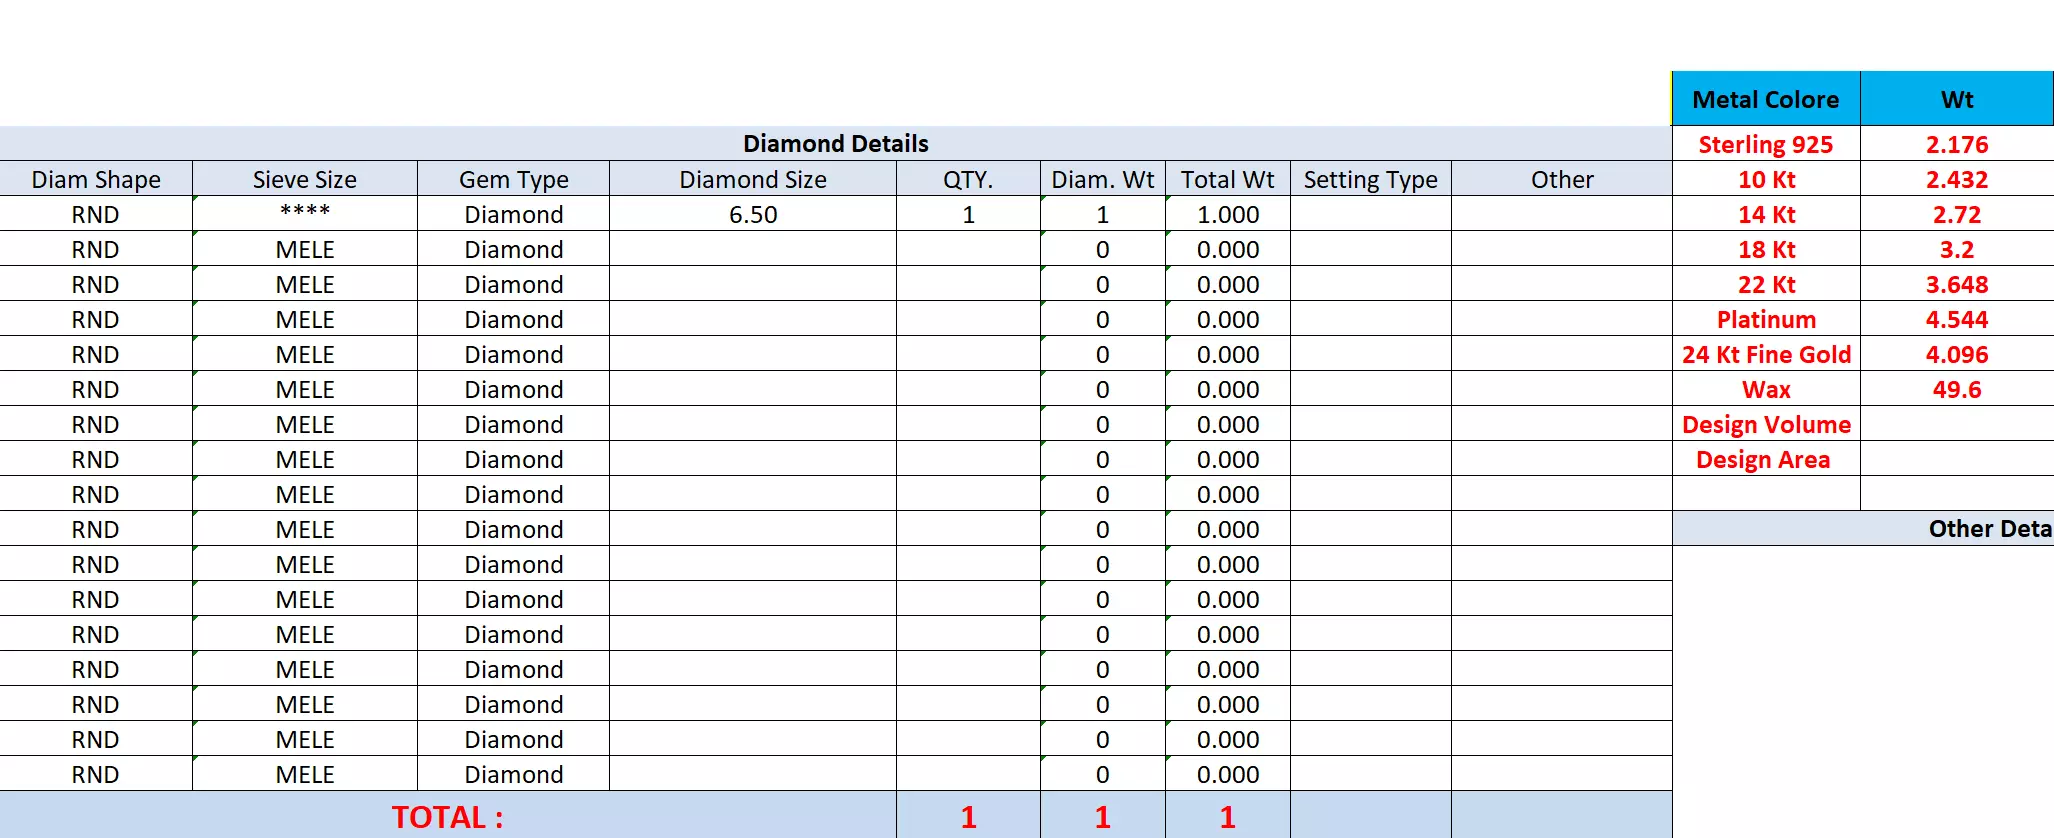Click the Diam Shape column header
2054x838 pixels.
point(96,179)
